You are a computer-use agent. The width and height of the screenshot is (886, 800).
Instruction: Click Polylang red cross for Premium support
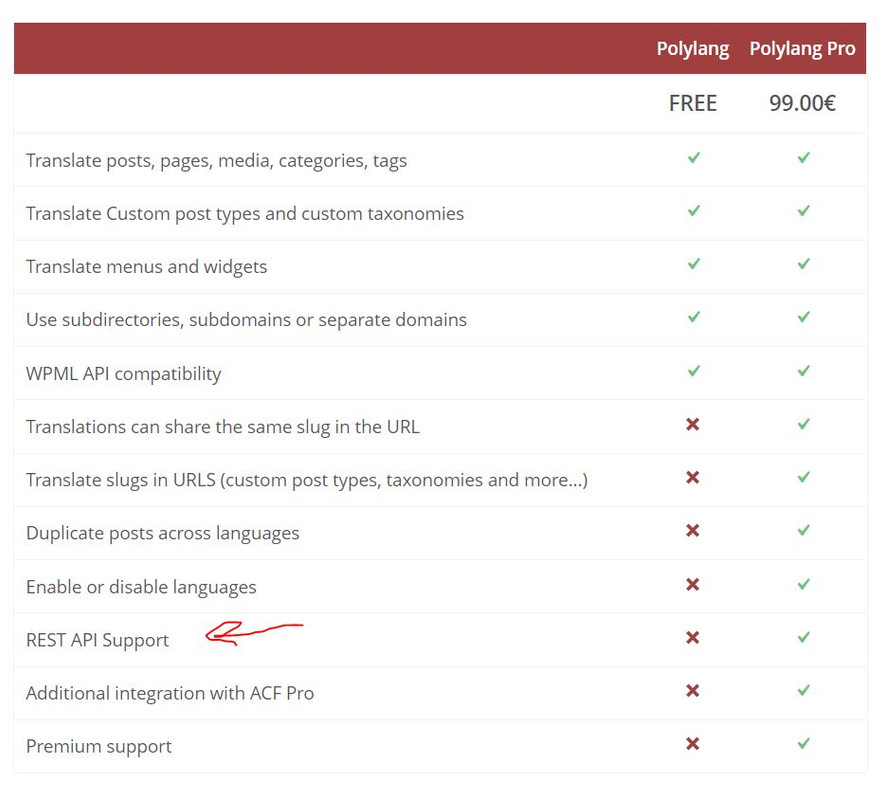tap(693, 744)
